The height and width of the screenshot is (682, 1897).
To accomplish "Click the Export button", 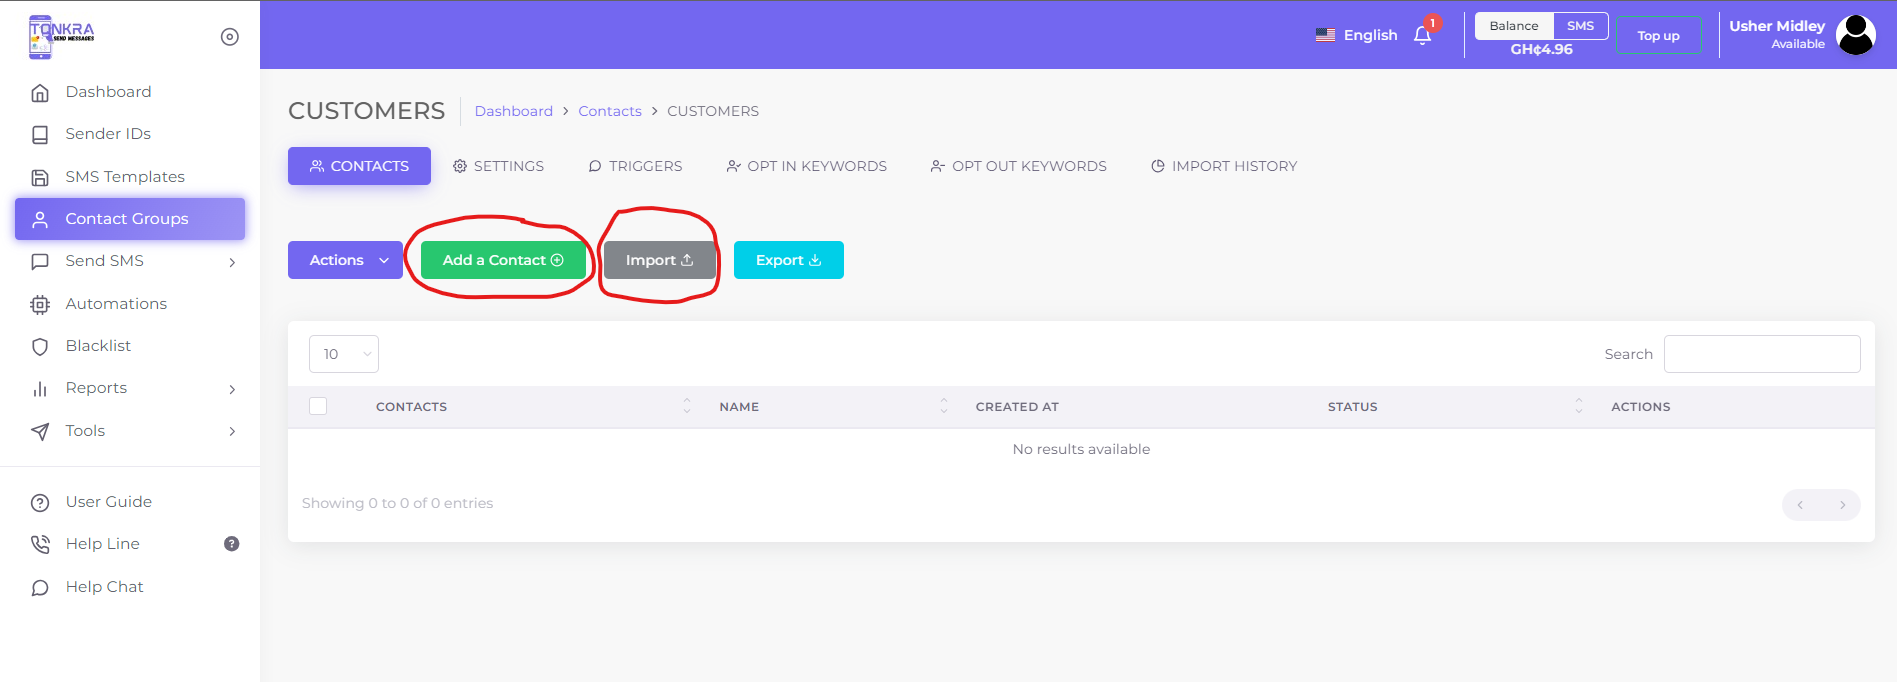I will [x=788, y=260].
